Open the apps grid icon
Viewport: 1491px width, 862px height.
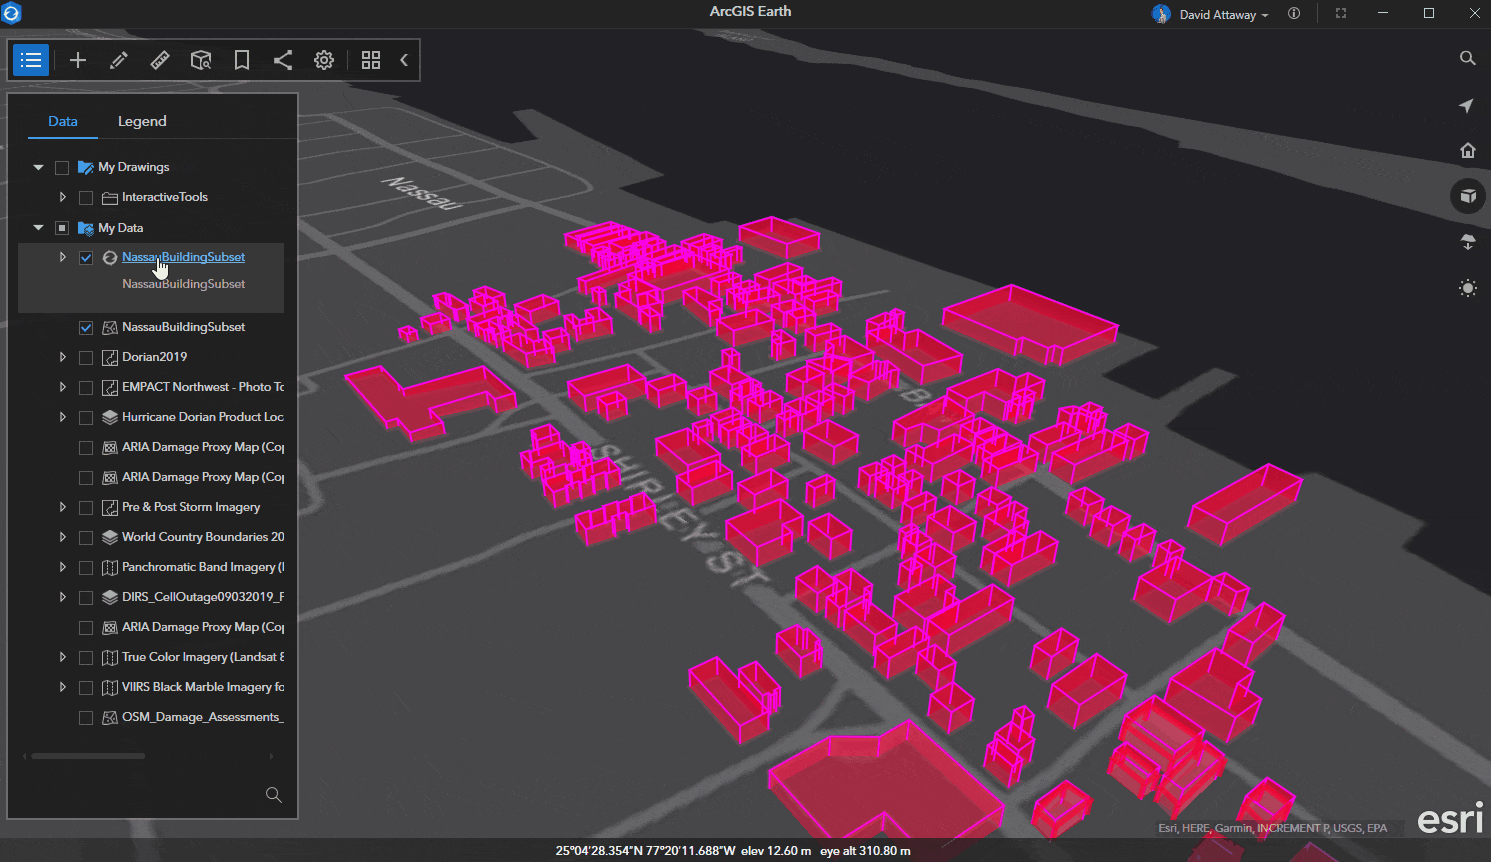[x=371, y=60]
